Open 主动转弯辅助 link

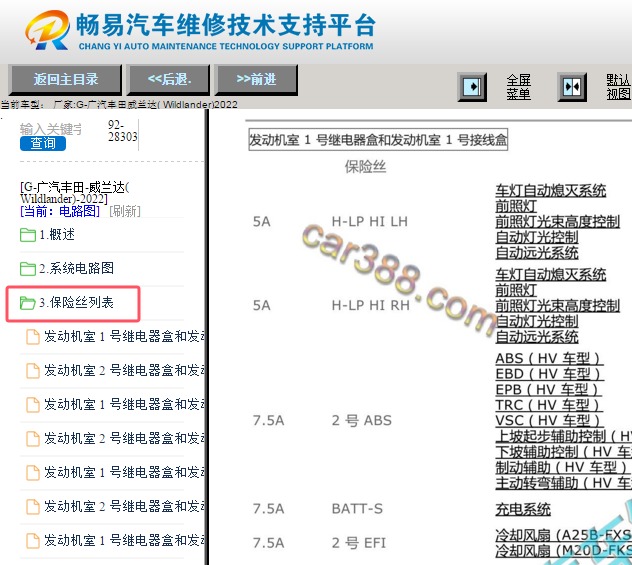pos(563,482)
